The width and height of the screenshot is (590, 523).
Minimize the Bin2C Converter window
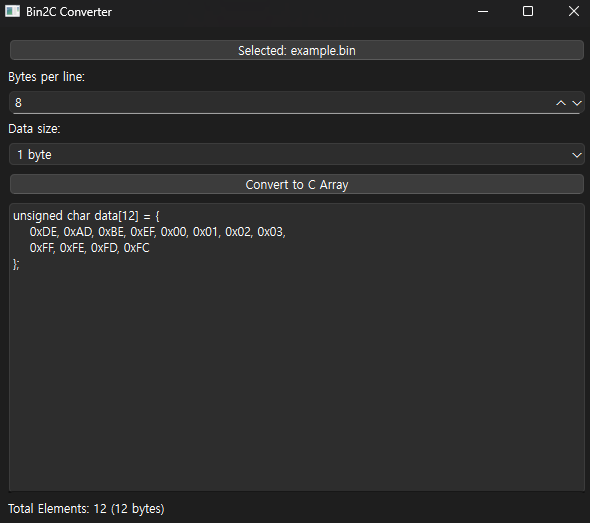[483, 11]
